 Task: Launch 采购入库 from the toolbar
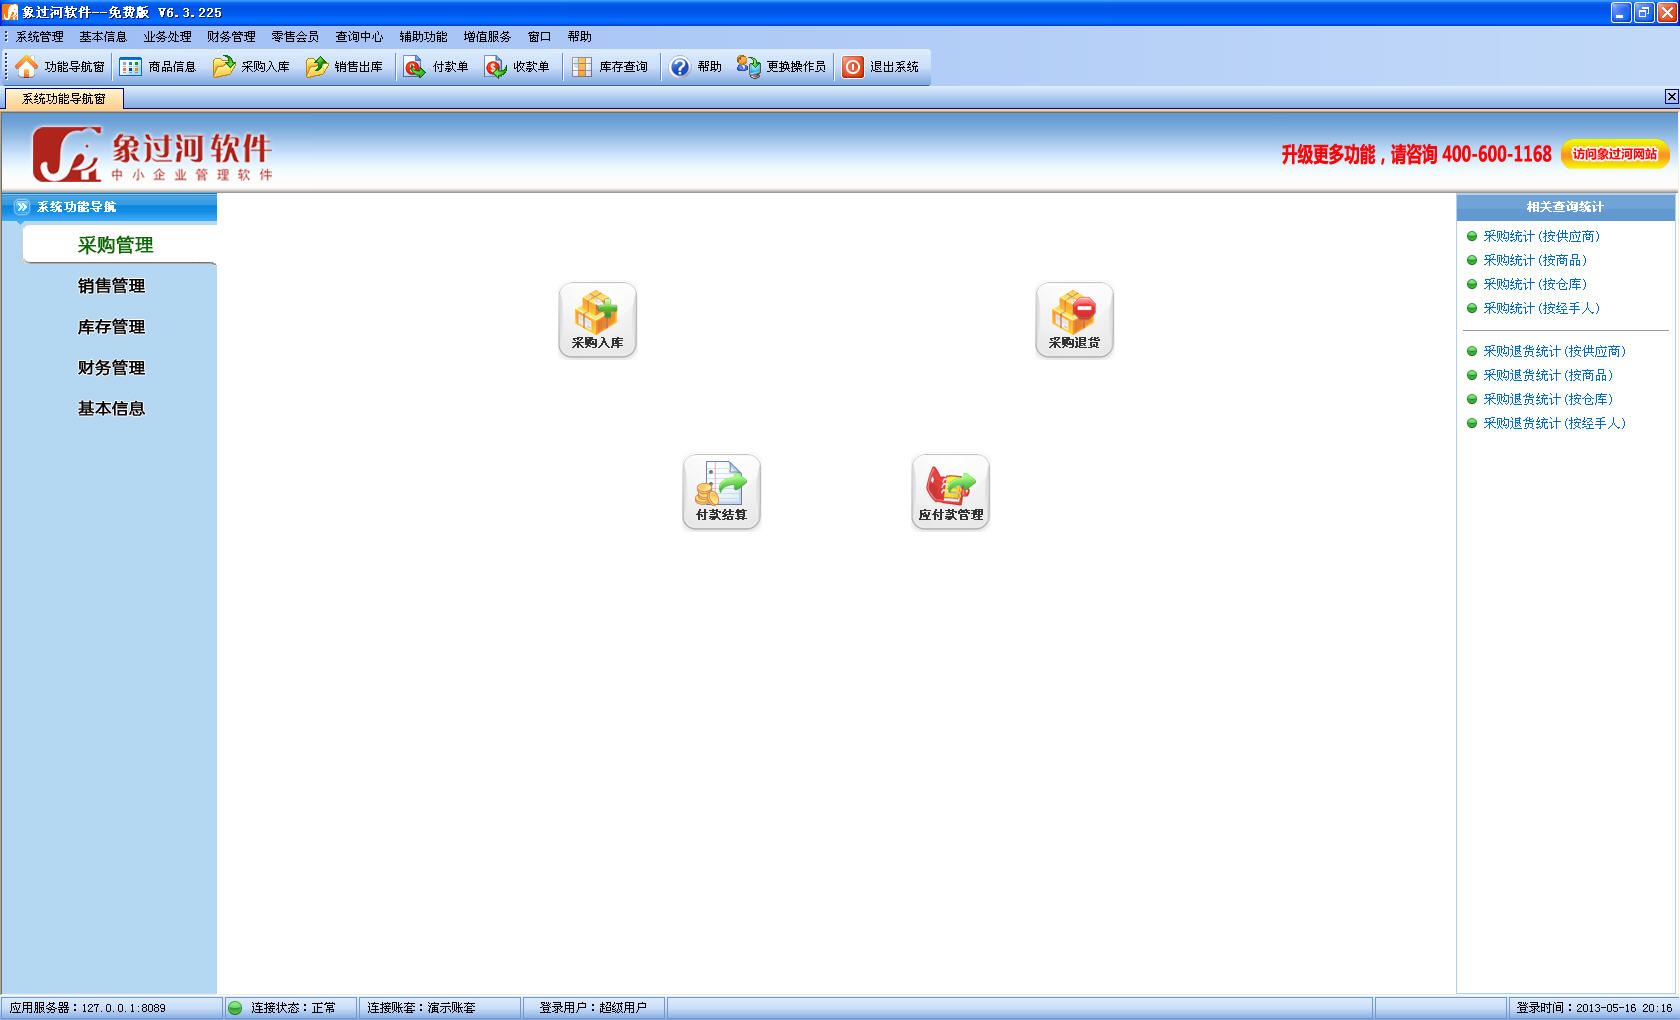251,67
